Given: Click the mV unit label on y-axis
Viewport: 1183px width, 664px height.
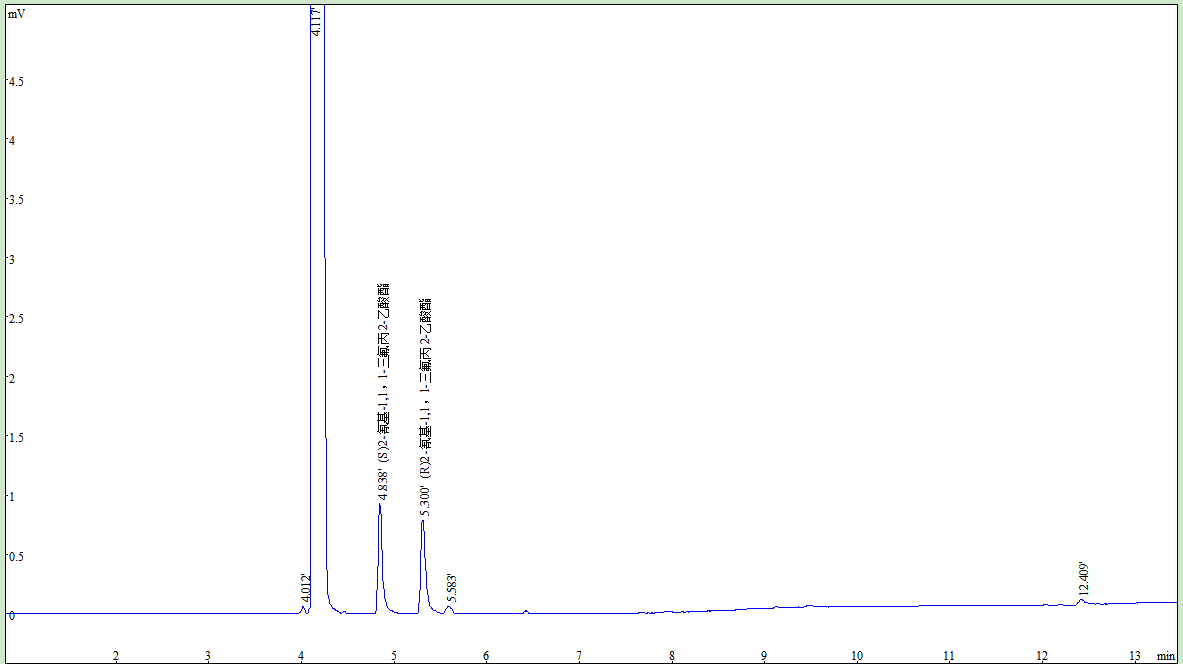Looking at the screenshot, I should 17,14.
